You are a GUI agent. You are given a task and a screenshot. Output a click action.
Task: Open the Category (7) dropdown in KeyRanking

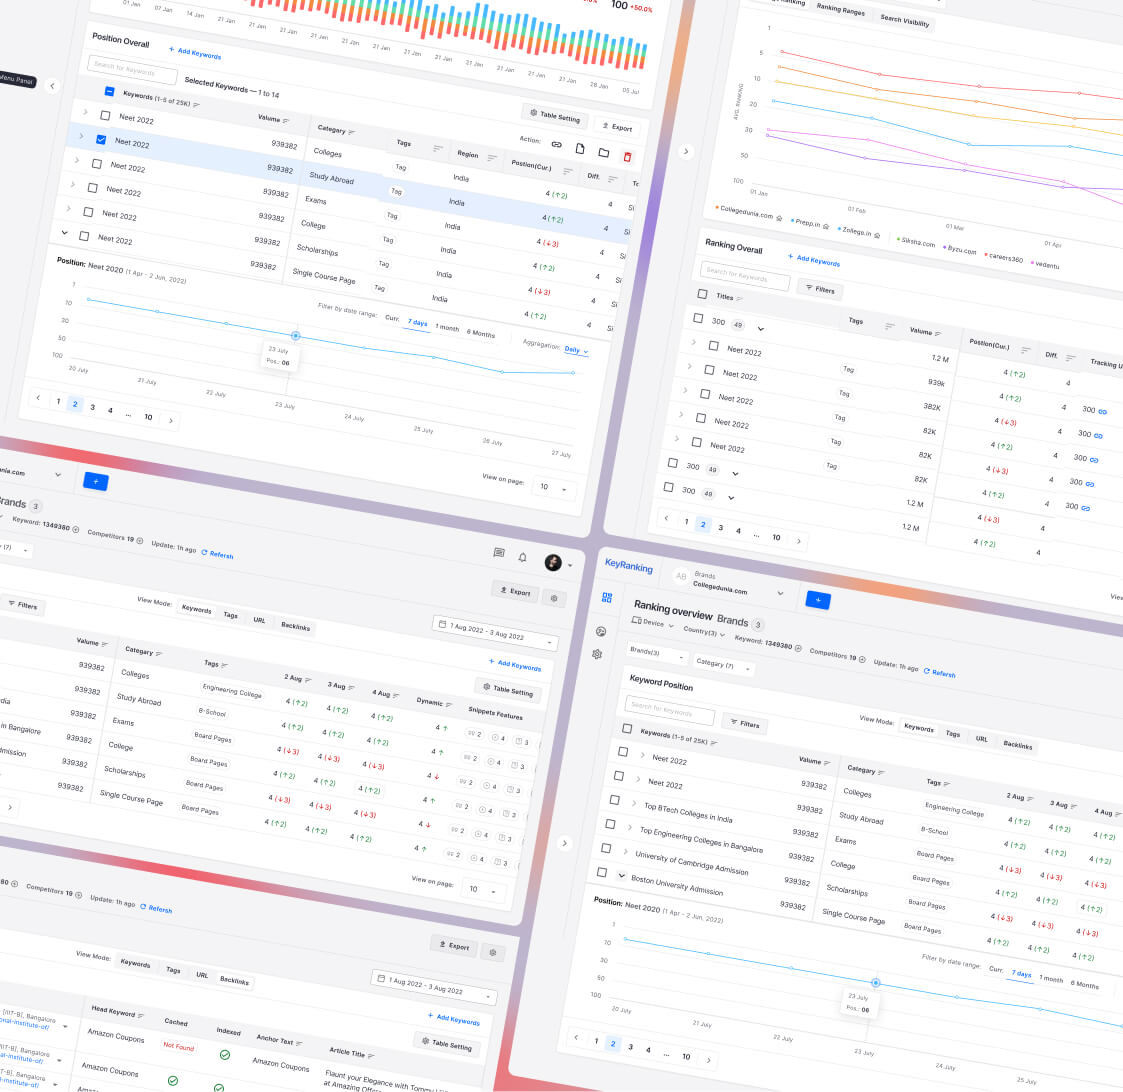(723, 665)
